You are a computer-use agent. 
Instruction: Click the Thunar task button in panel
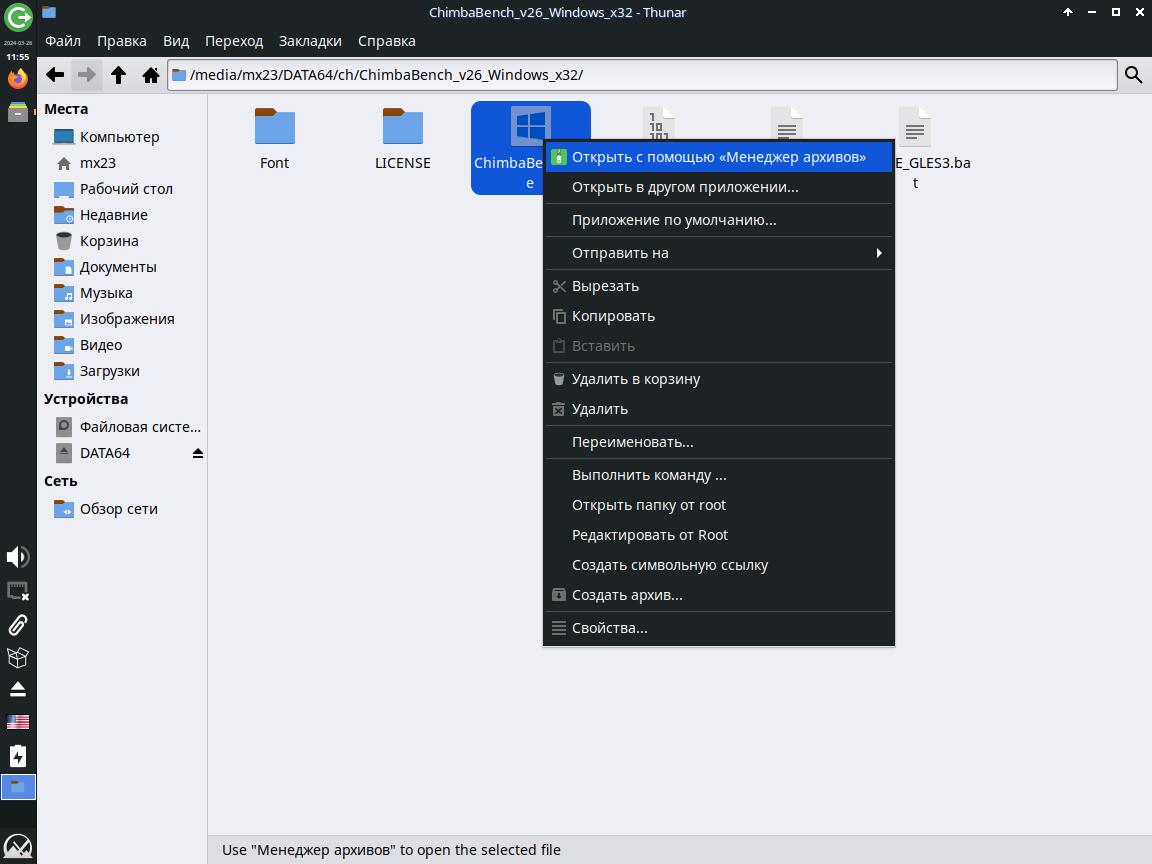(18, 788)
